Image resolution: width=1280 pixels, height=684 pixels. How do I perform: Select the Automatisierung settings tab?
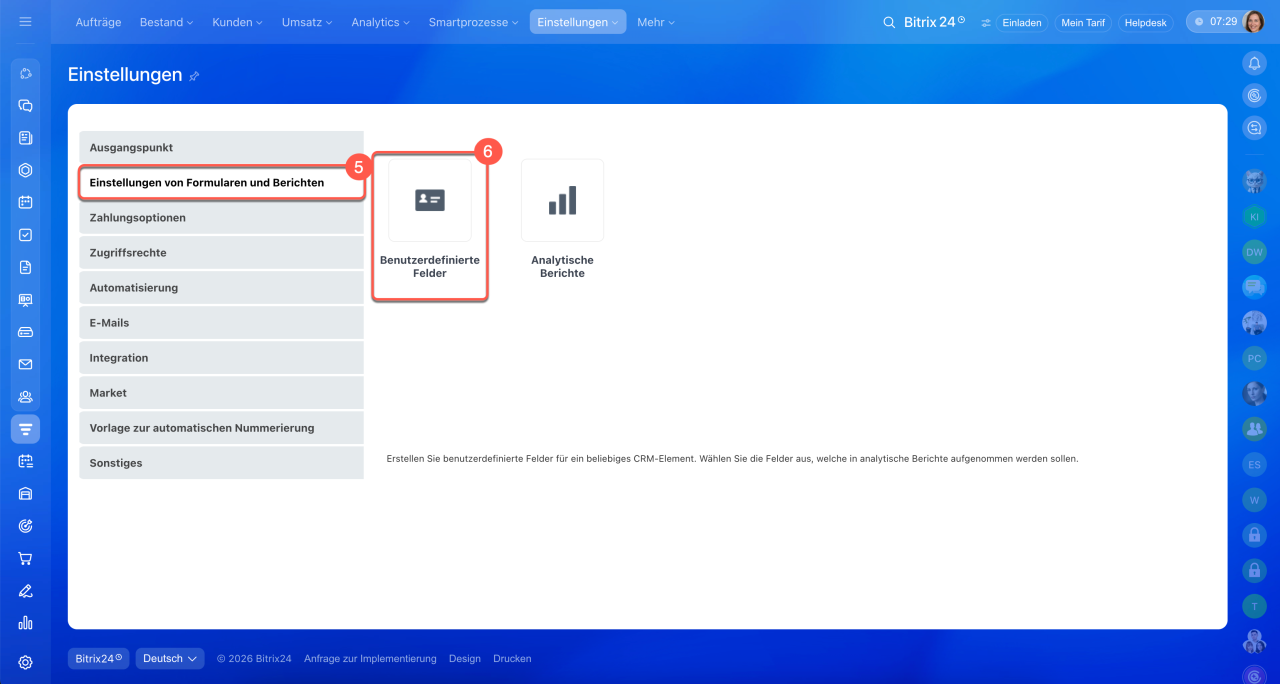click(221, 287)
